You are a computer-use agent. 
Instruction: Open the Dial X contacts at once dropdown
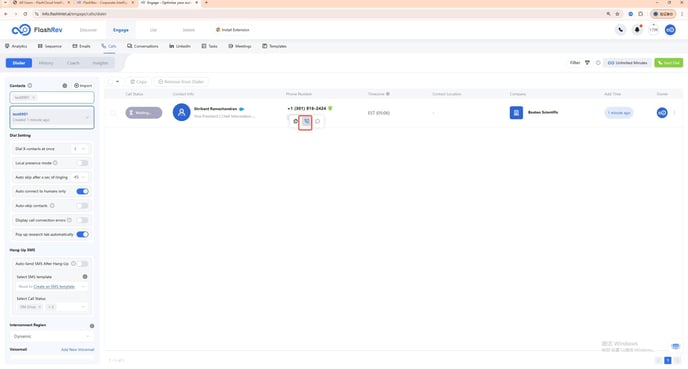pos(80,149)
